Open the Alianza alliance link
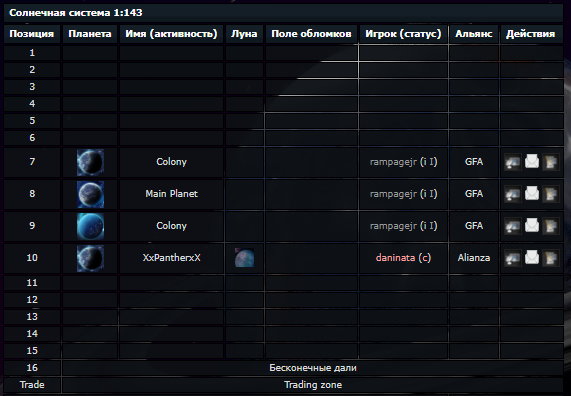The height and width of the screenshot is (396, 571). [474, 258]
